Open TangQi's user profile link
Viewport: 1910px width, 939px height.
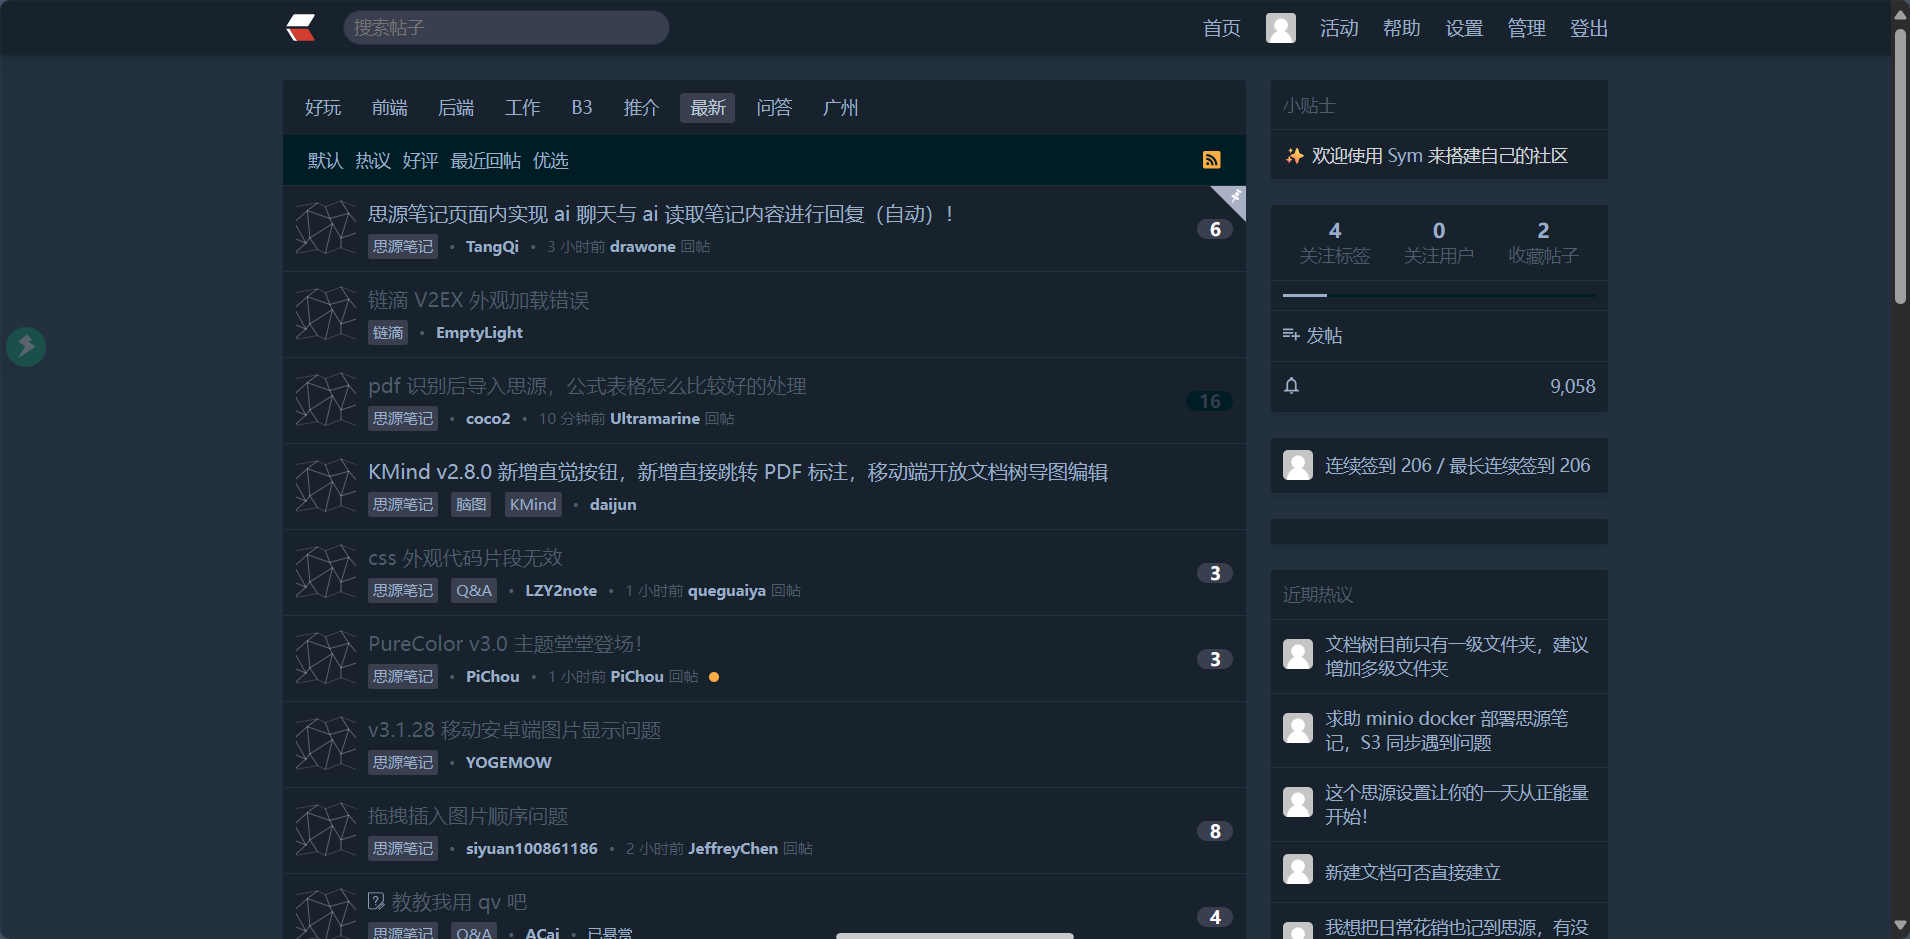pos(491,246)
